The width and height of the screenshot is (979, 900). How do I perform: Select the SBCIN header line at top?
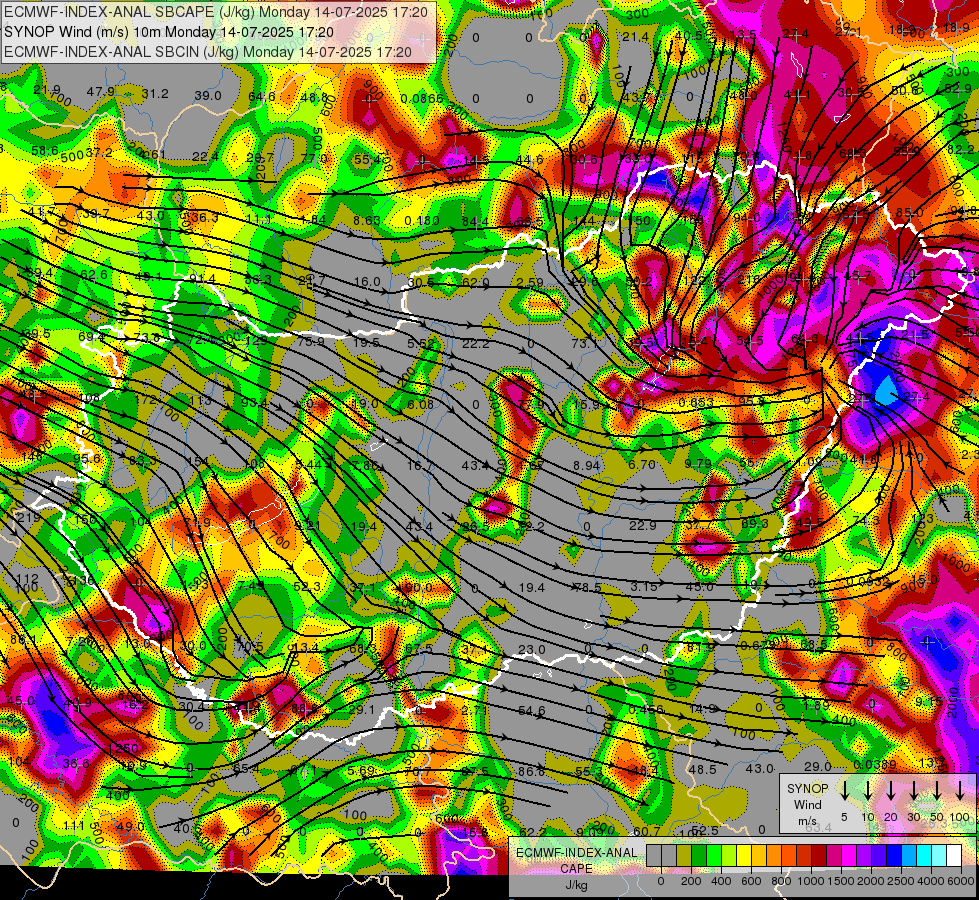point(208,52)
